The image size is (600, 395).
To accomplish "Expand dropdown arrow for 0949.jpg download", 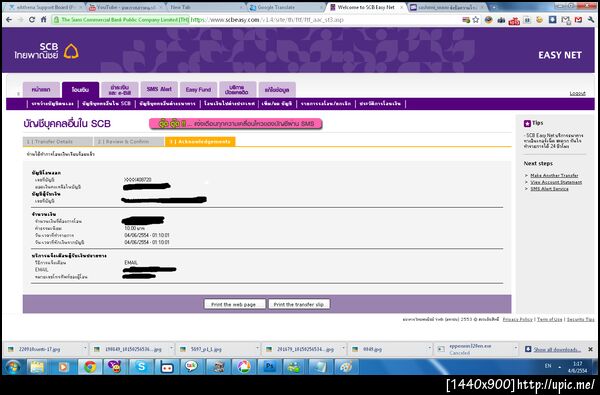I will click(x=430, y=348).
